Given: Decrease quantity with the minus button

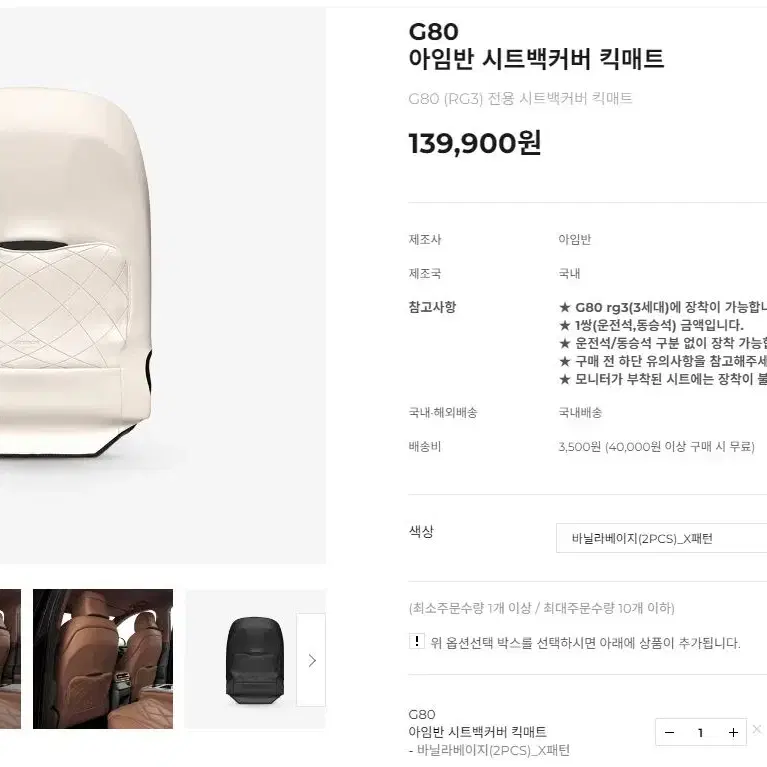Looking at the screenshot, I should [x=670, y=732].
